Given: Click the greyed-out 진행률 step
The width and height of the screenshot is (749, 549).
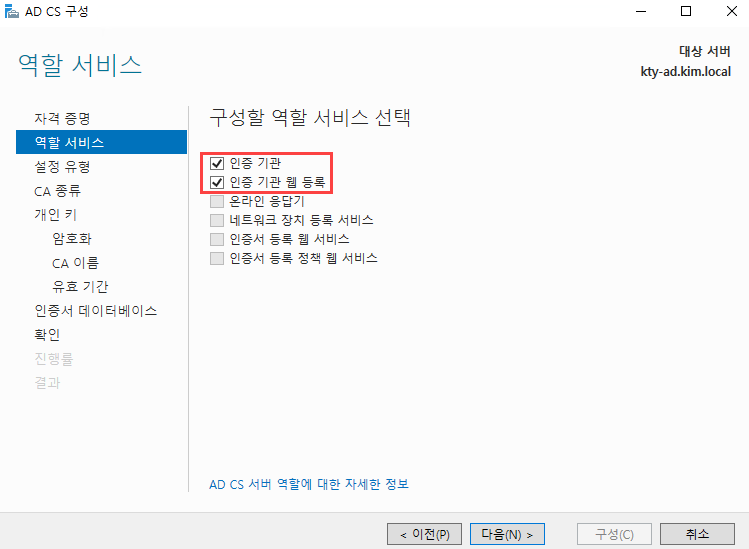Looking at the screenshot, I should point(54,358).
